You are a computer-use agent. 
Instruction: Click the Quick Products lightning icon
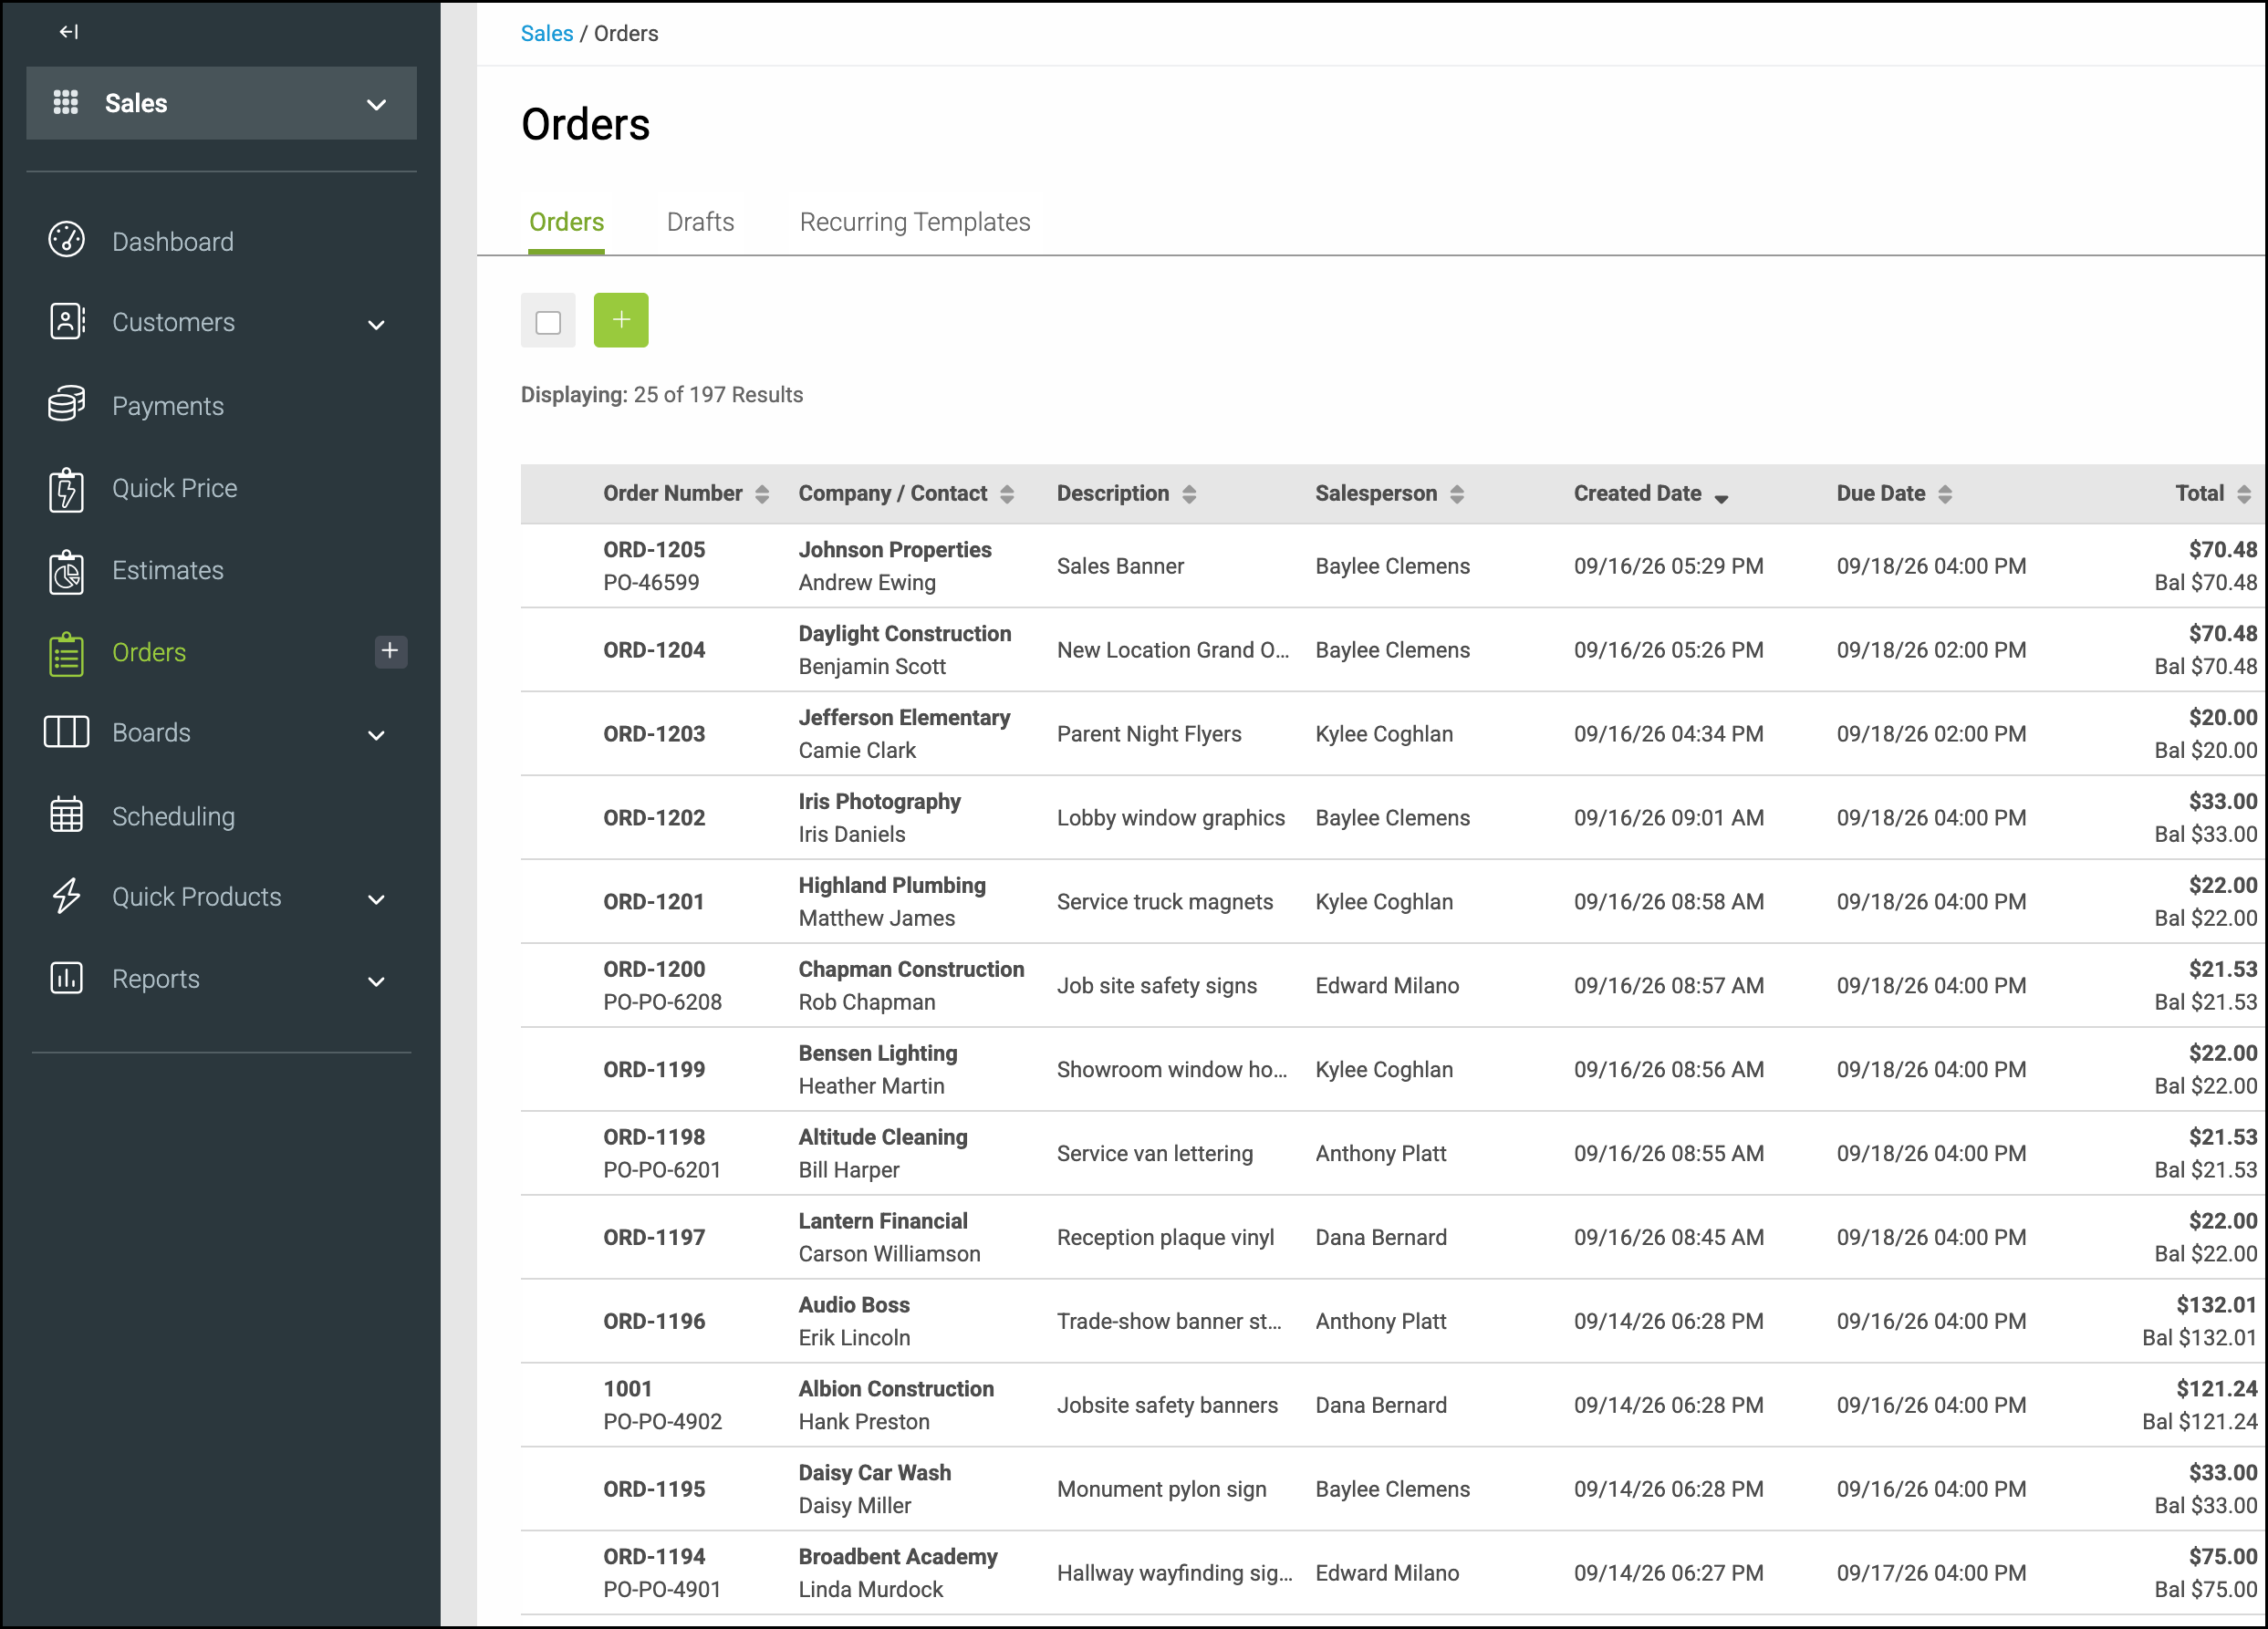[x=67, y=896]
